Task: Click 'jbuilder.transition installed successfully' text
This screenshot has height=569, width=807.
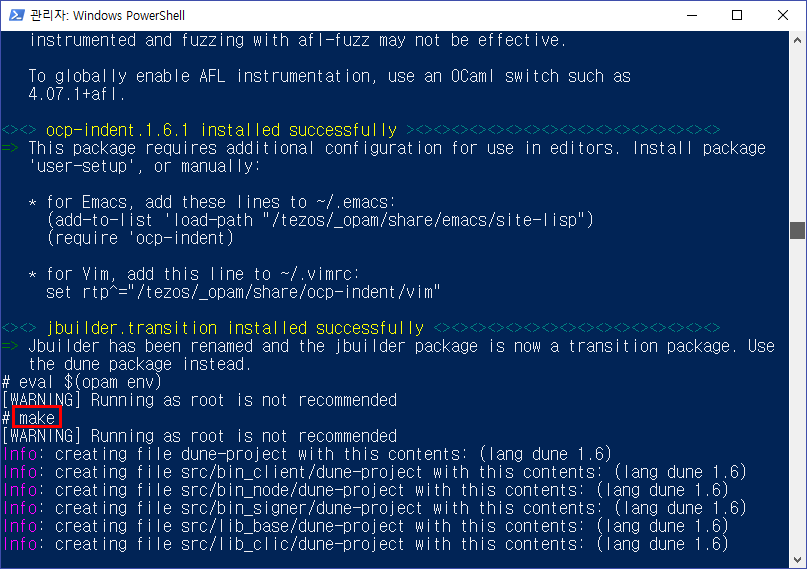Action: [x=235, y=328]
